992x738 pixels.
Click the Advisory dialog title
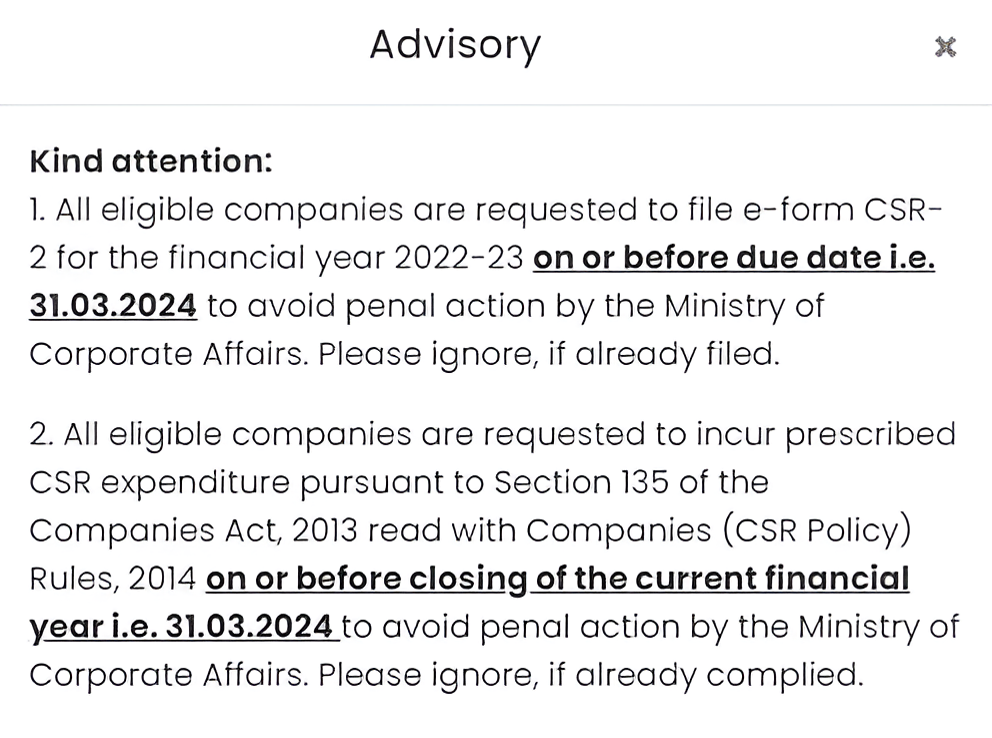pyautogui.click(x=455, y=45)
